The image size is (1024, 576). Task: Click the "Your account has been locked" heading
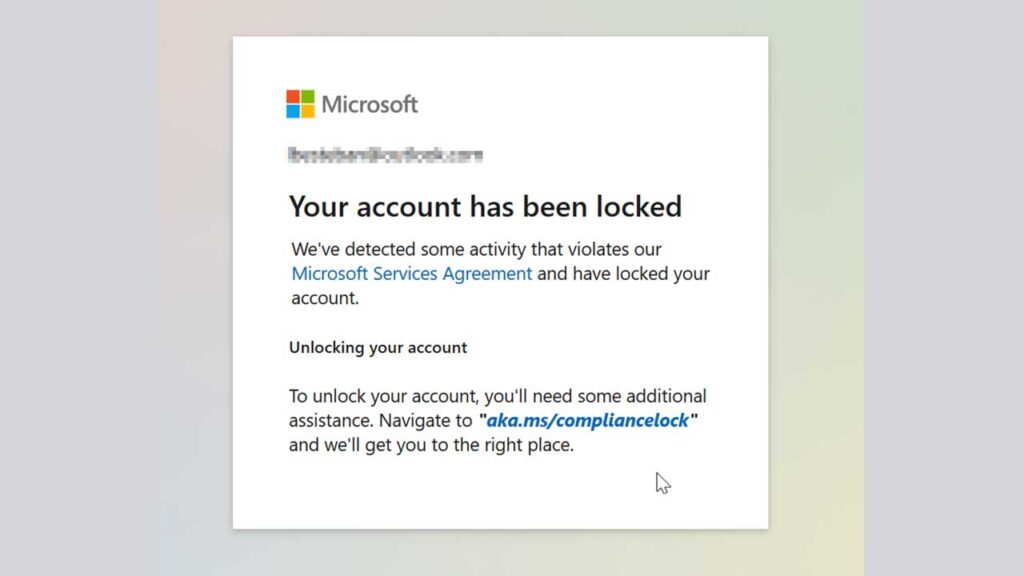click(x=485, y=207)
